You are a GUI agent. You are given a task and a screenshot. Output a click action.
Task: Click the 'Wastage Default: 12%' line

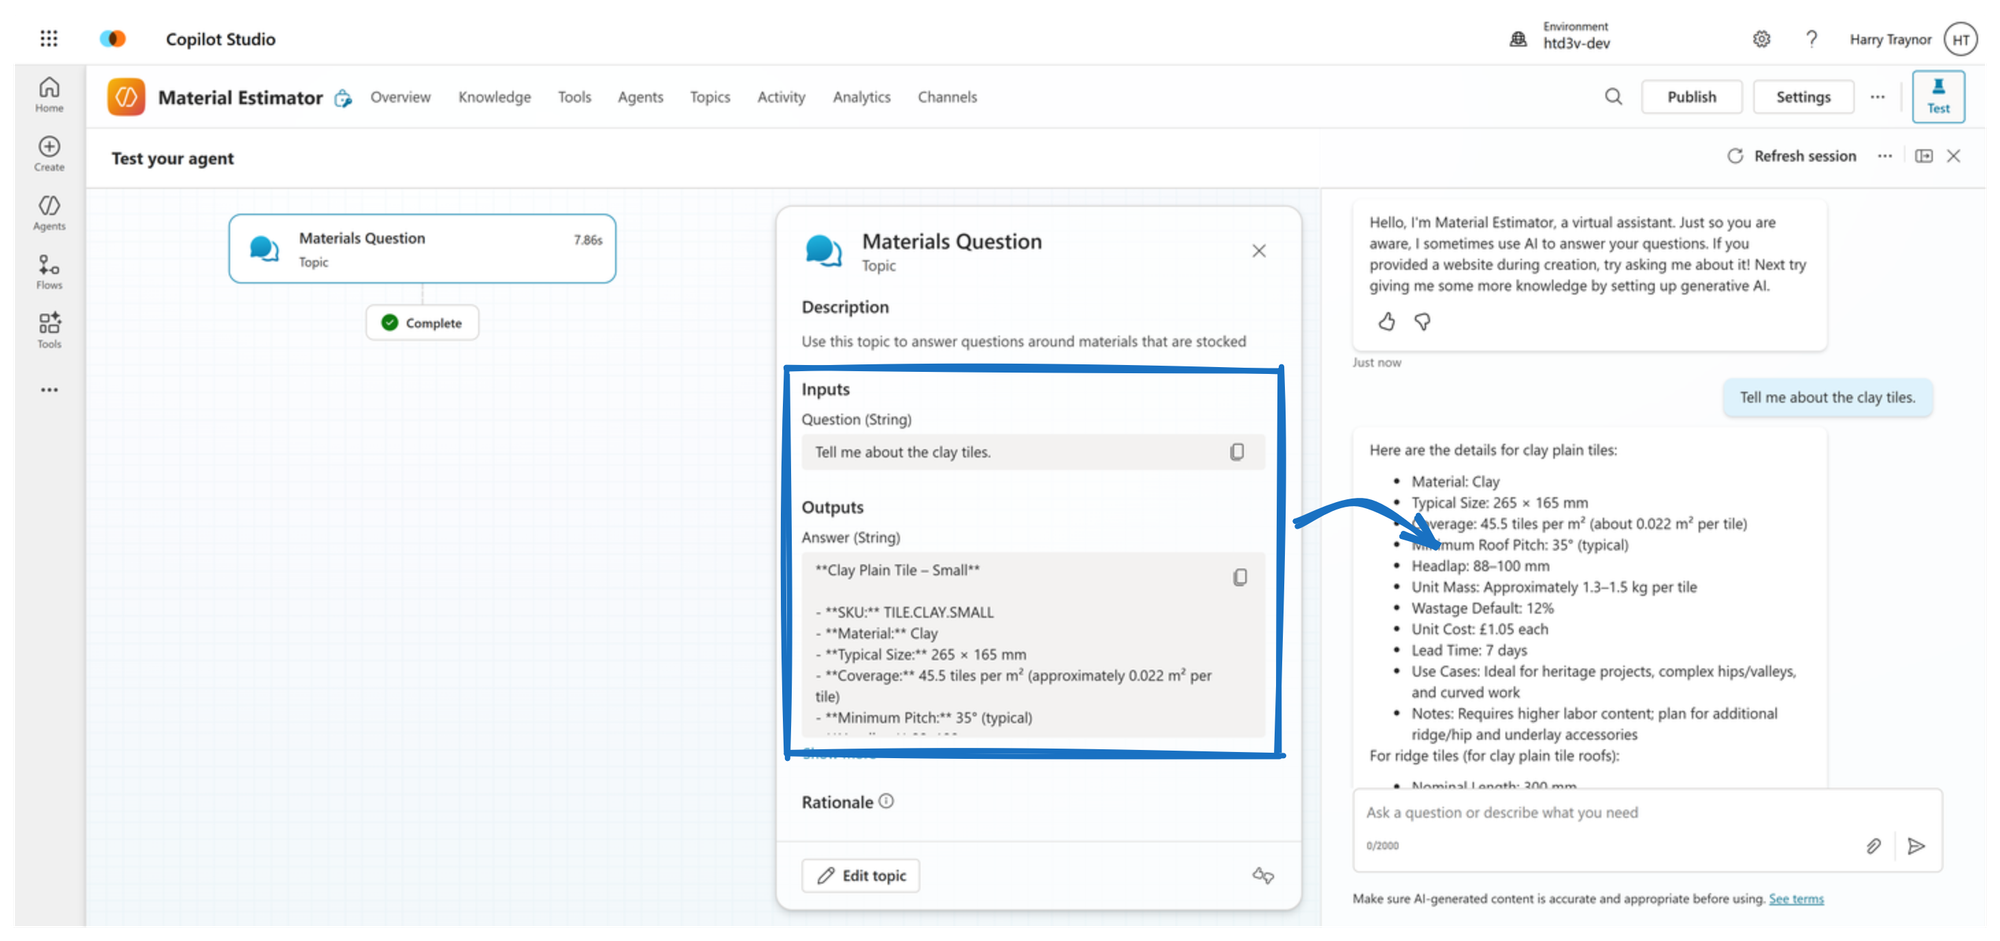point(1482,608)
